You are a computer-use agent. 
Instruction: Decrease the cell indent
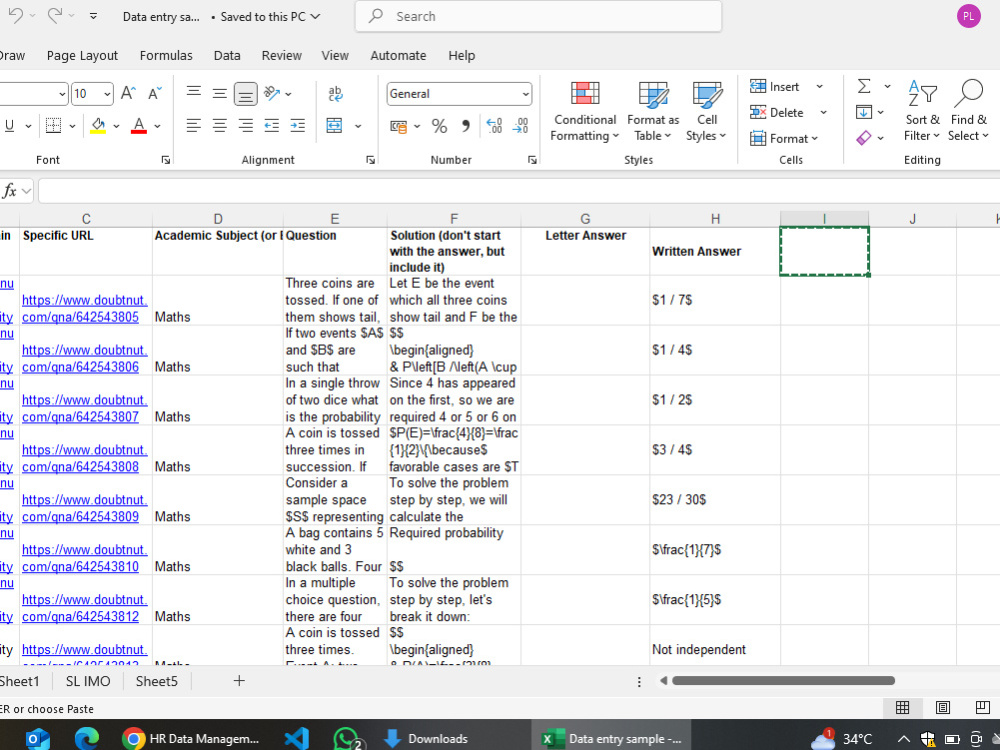click(272, 126)
